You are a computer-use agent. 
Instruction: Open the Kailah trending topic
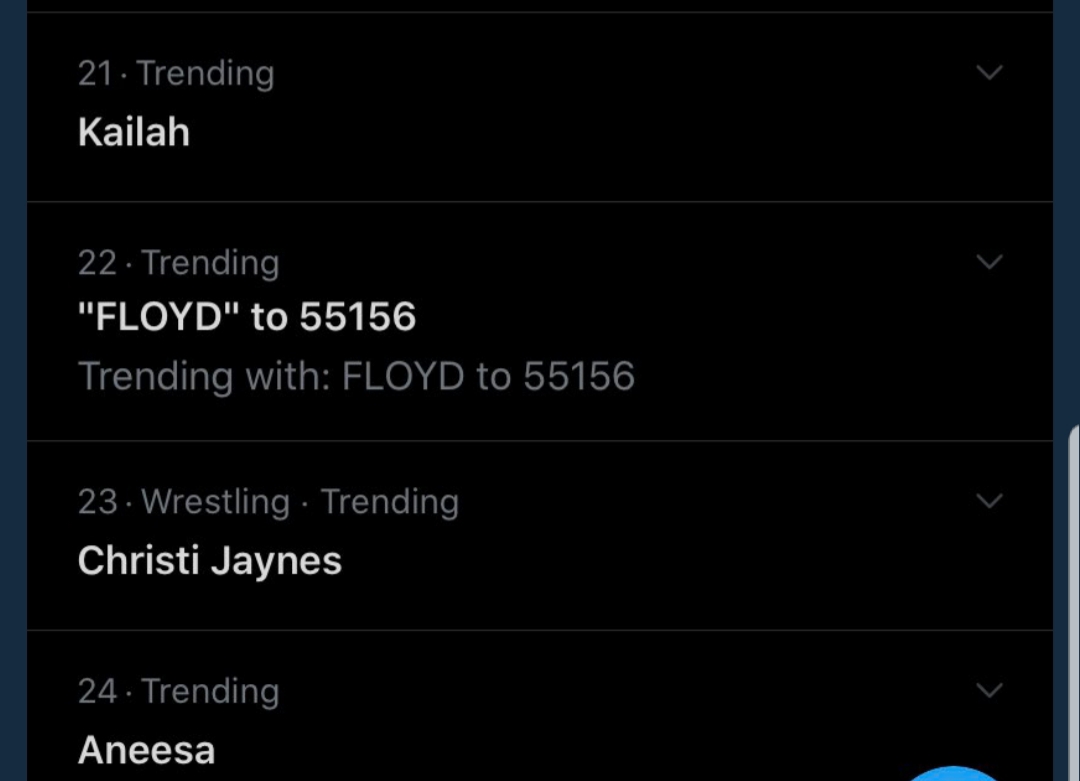point(134,132)
